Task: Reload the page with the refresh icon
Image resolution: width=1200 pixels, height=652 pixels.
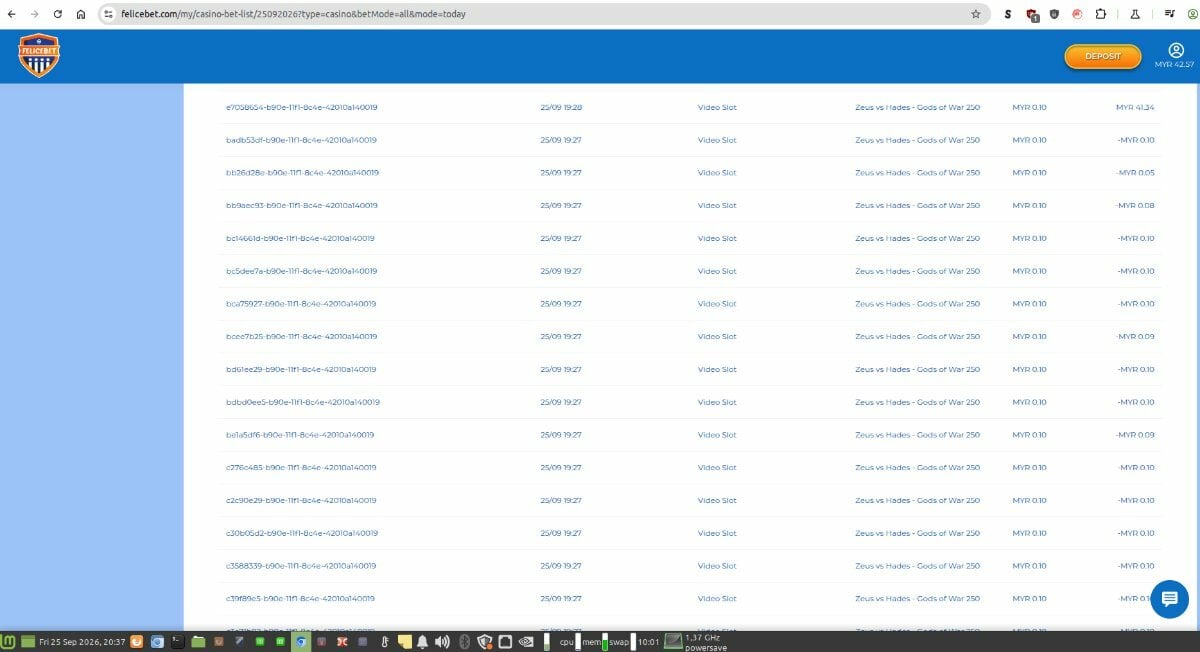Action: coord(57,14)
